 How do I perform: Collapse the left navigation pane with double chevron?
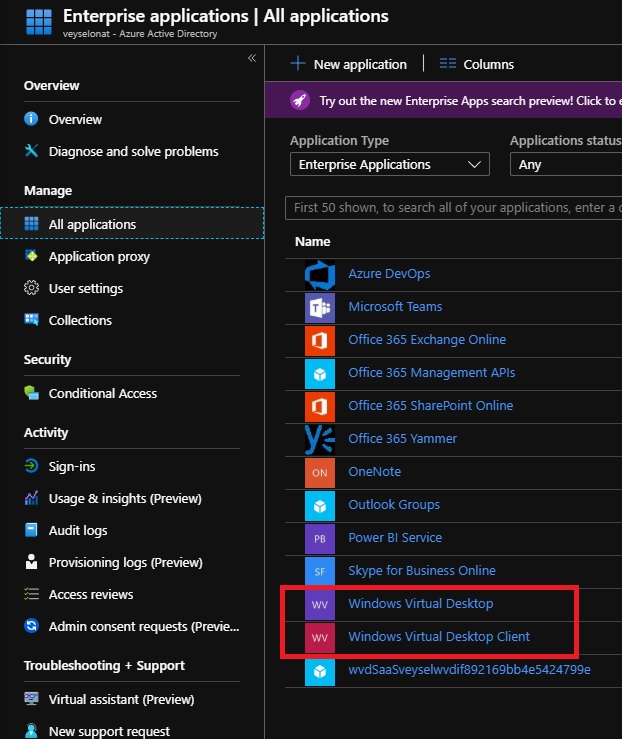252,58
